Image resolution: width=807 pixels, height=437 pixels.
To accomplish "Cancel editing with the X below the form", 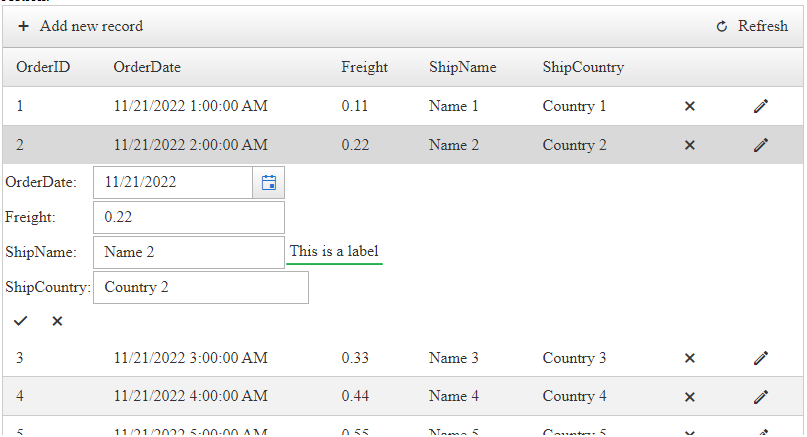I will [x=57, y=321].
